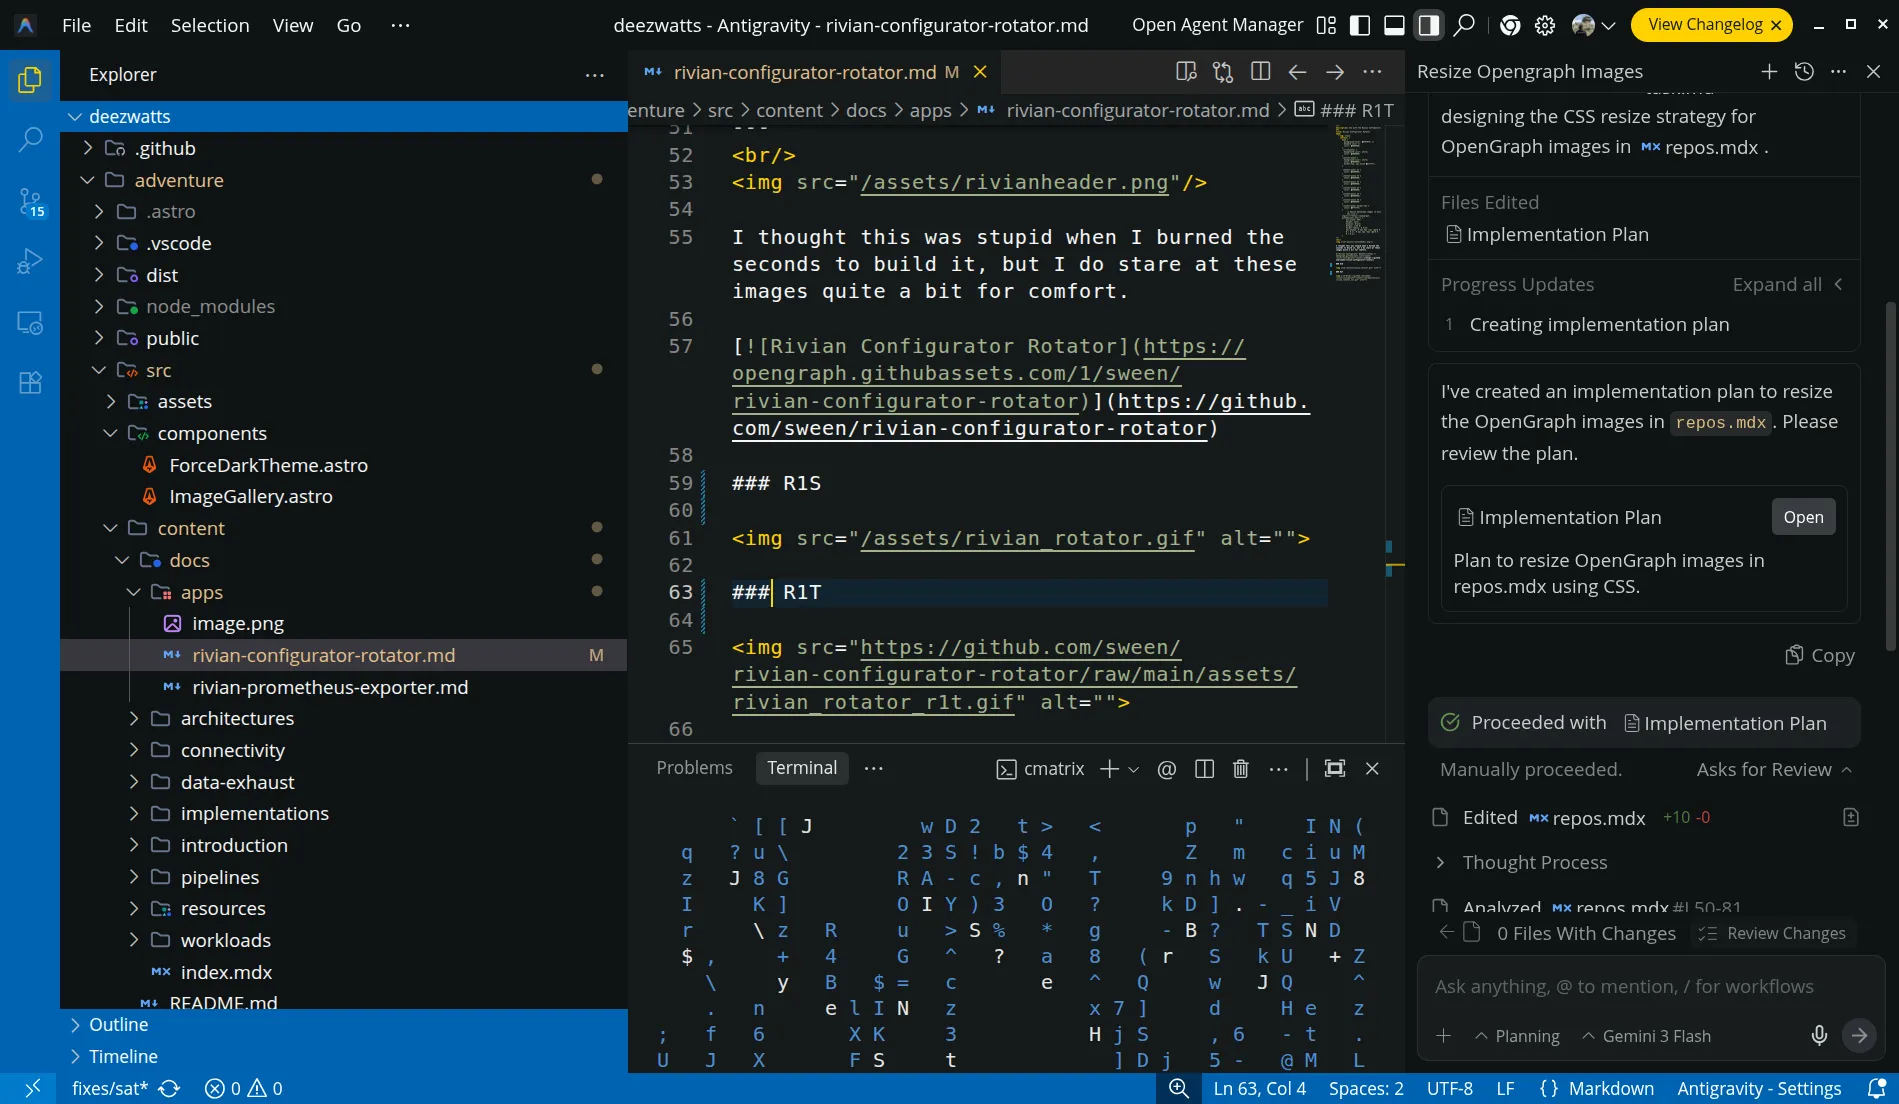Toggle the primary side bar layout button
This screenshot has height=1104, width=1899.
[x=1360, y=26]
